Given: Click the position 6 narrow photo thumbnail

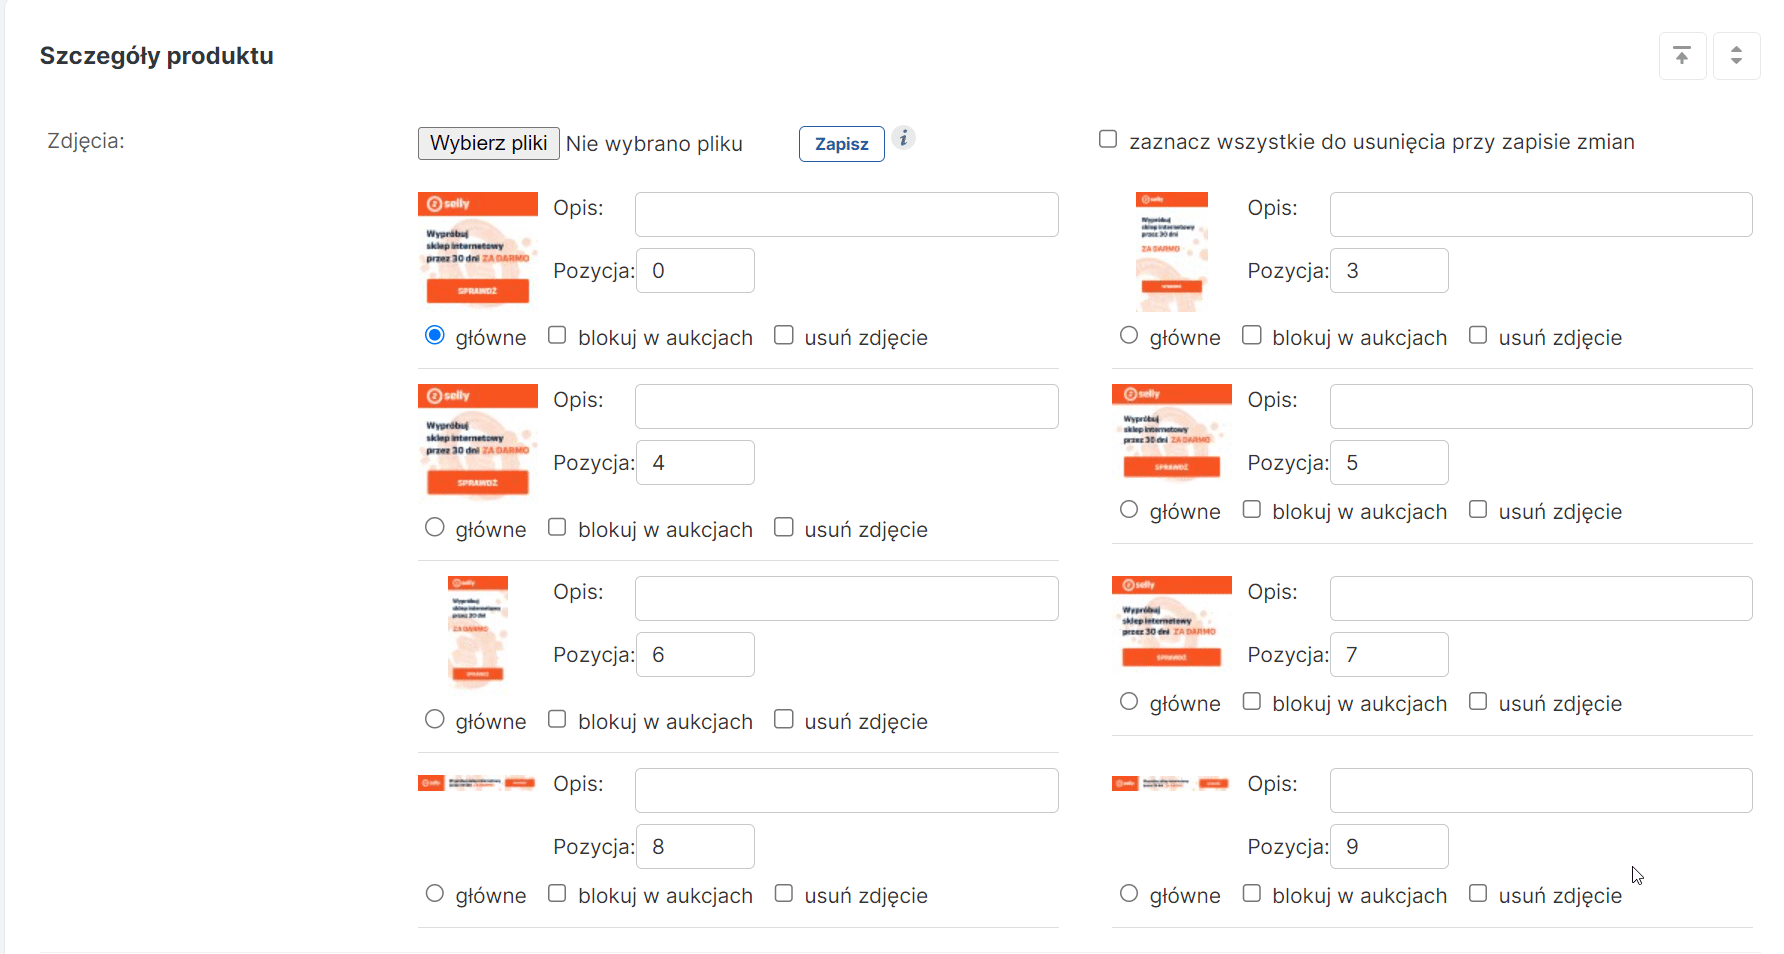Looking at the screenshot, I should tap(477, 632).
